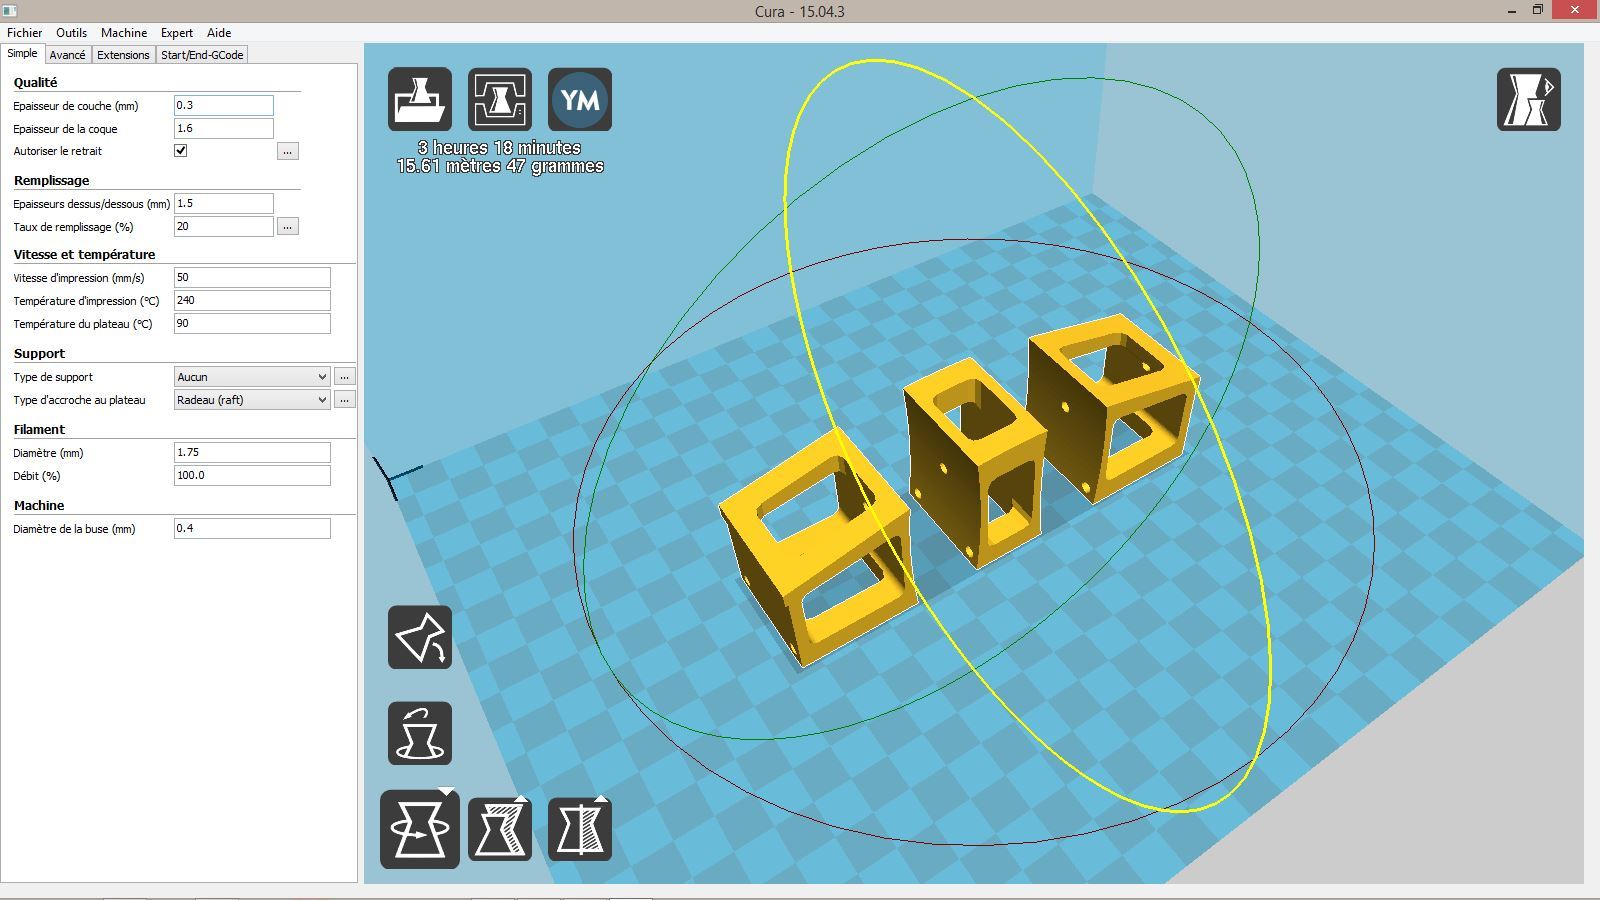Click the Load model file icon
This screenshot has height=900, width=1600.
pyautogui.click(x=420, y=99)
